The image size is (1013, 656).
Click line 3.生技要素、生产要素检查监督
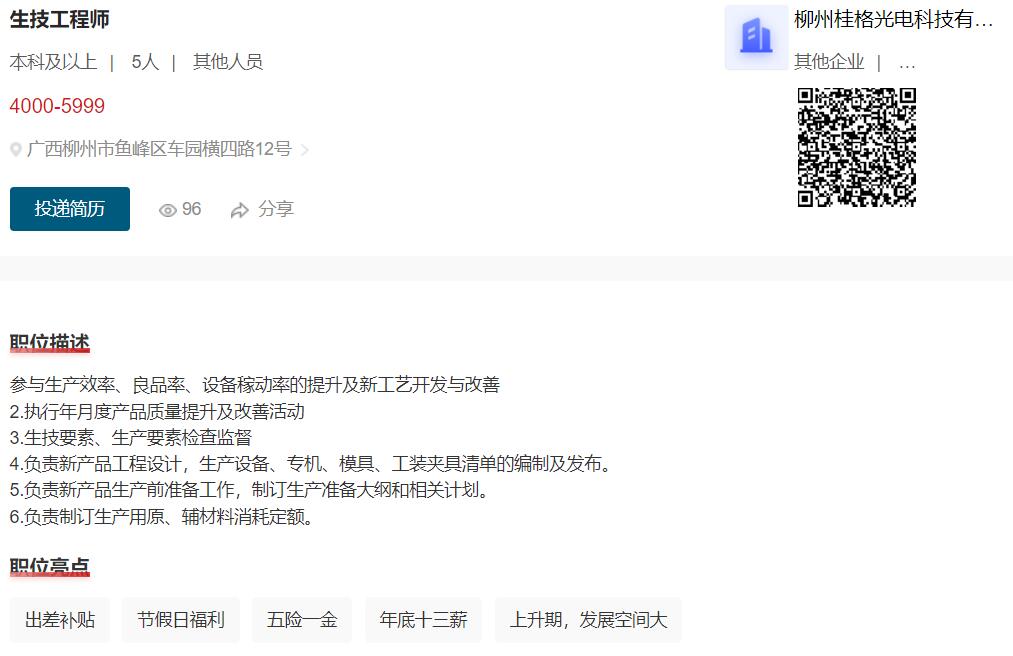pyautogui.click(x=131, y=438)
